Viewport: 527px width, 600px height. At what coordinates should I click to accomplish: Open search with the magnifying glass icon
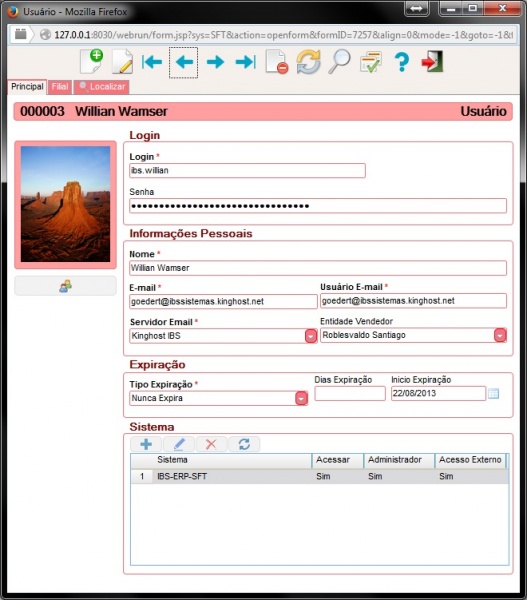339,61
